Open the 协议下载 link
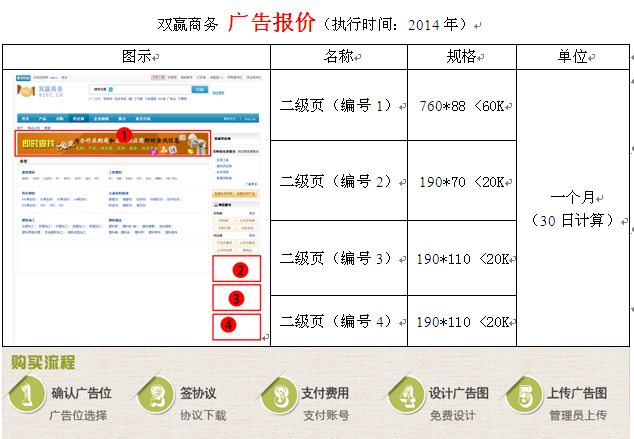The width and height of the screenshot is (634, 439). pyautogui.click(x=204, y=415)
